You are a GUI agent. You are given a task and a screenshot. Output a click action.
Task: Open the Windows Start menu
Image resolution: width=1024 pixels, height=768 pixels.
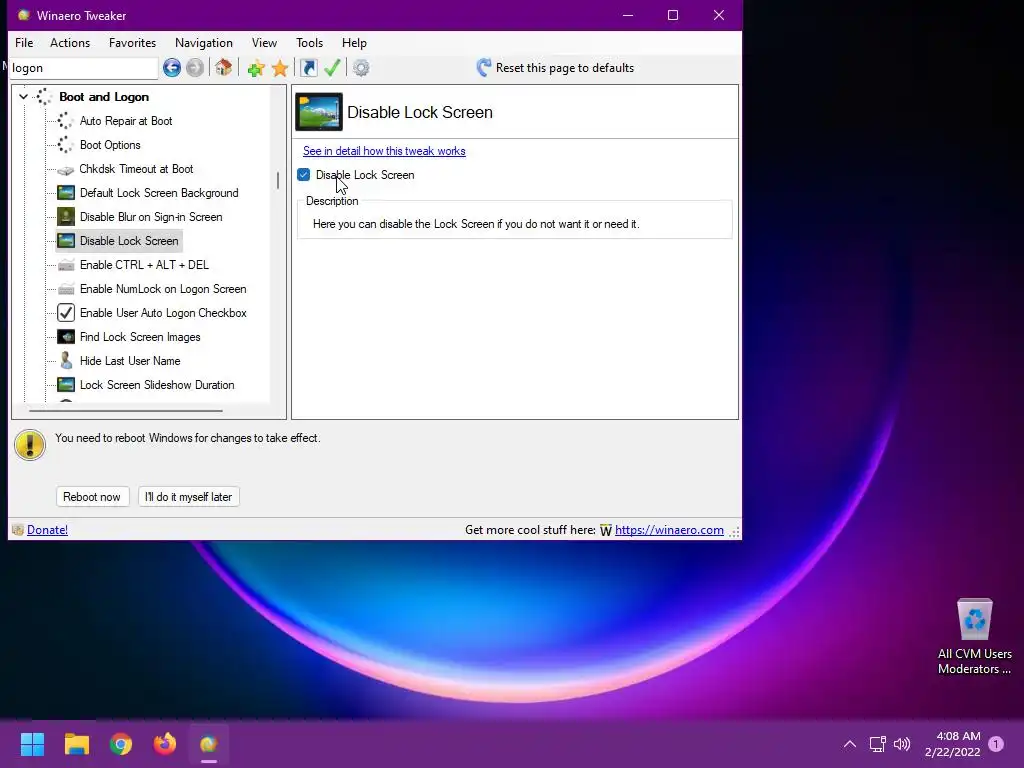click(x=32, y=744)
